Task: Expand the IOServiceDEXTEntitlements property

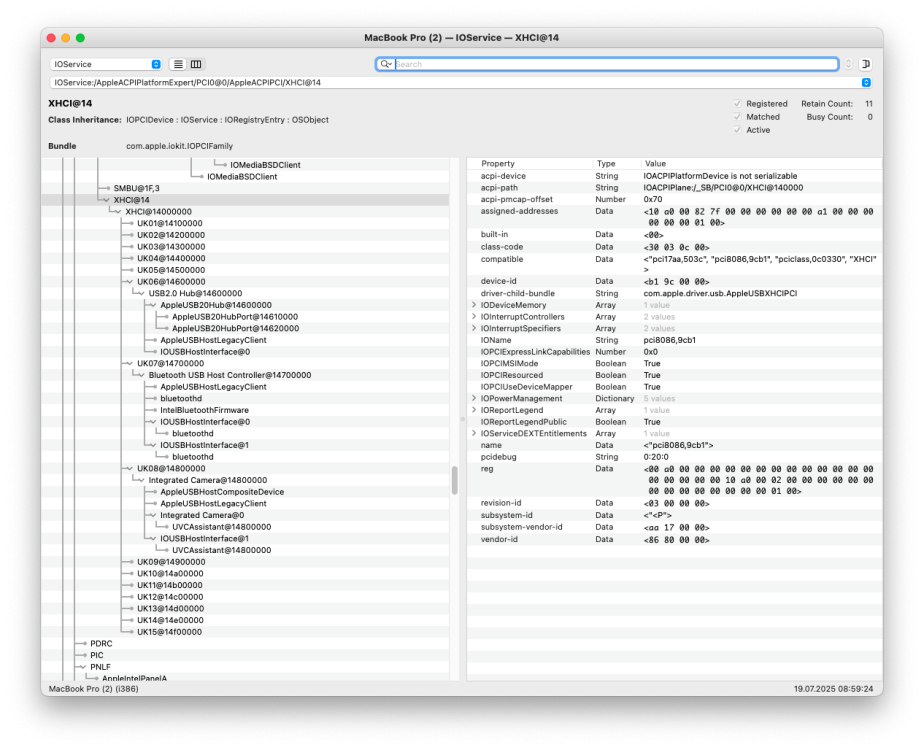Action: (474, 434)
